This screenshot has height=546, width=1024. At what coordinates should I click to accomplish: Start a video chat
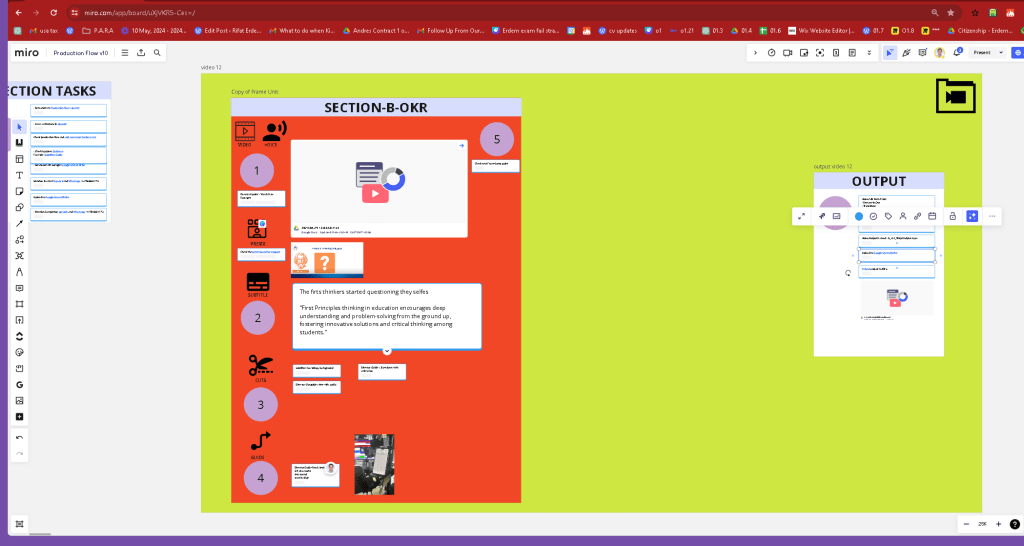[x=788, y=53]
